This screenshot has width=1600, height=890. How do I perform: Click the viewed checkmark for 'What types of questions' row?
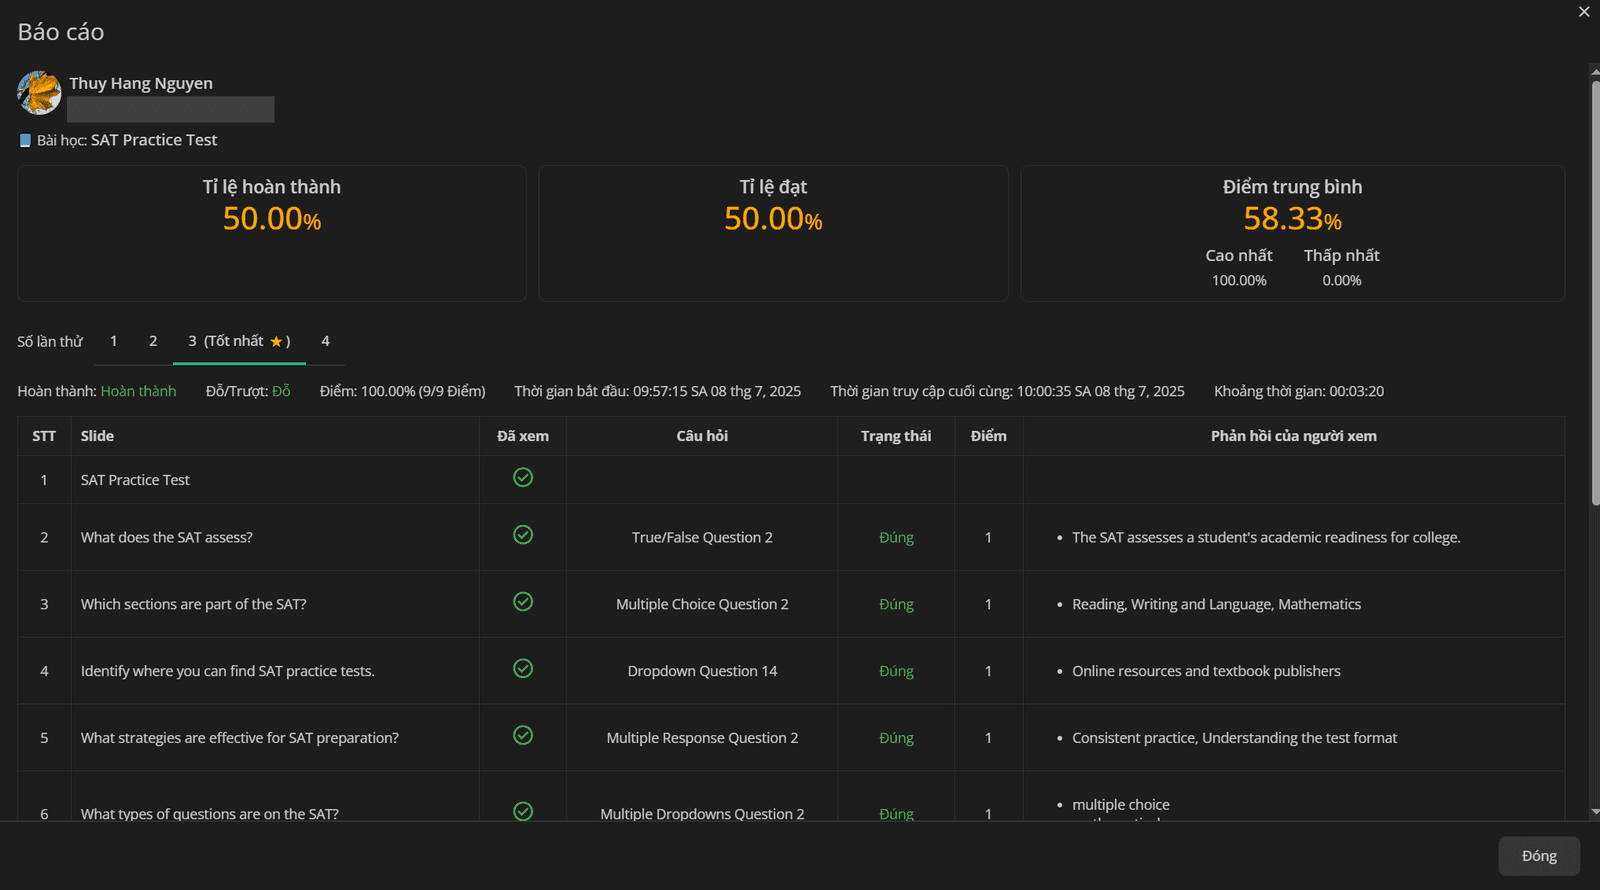coord(523,811)
